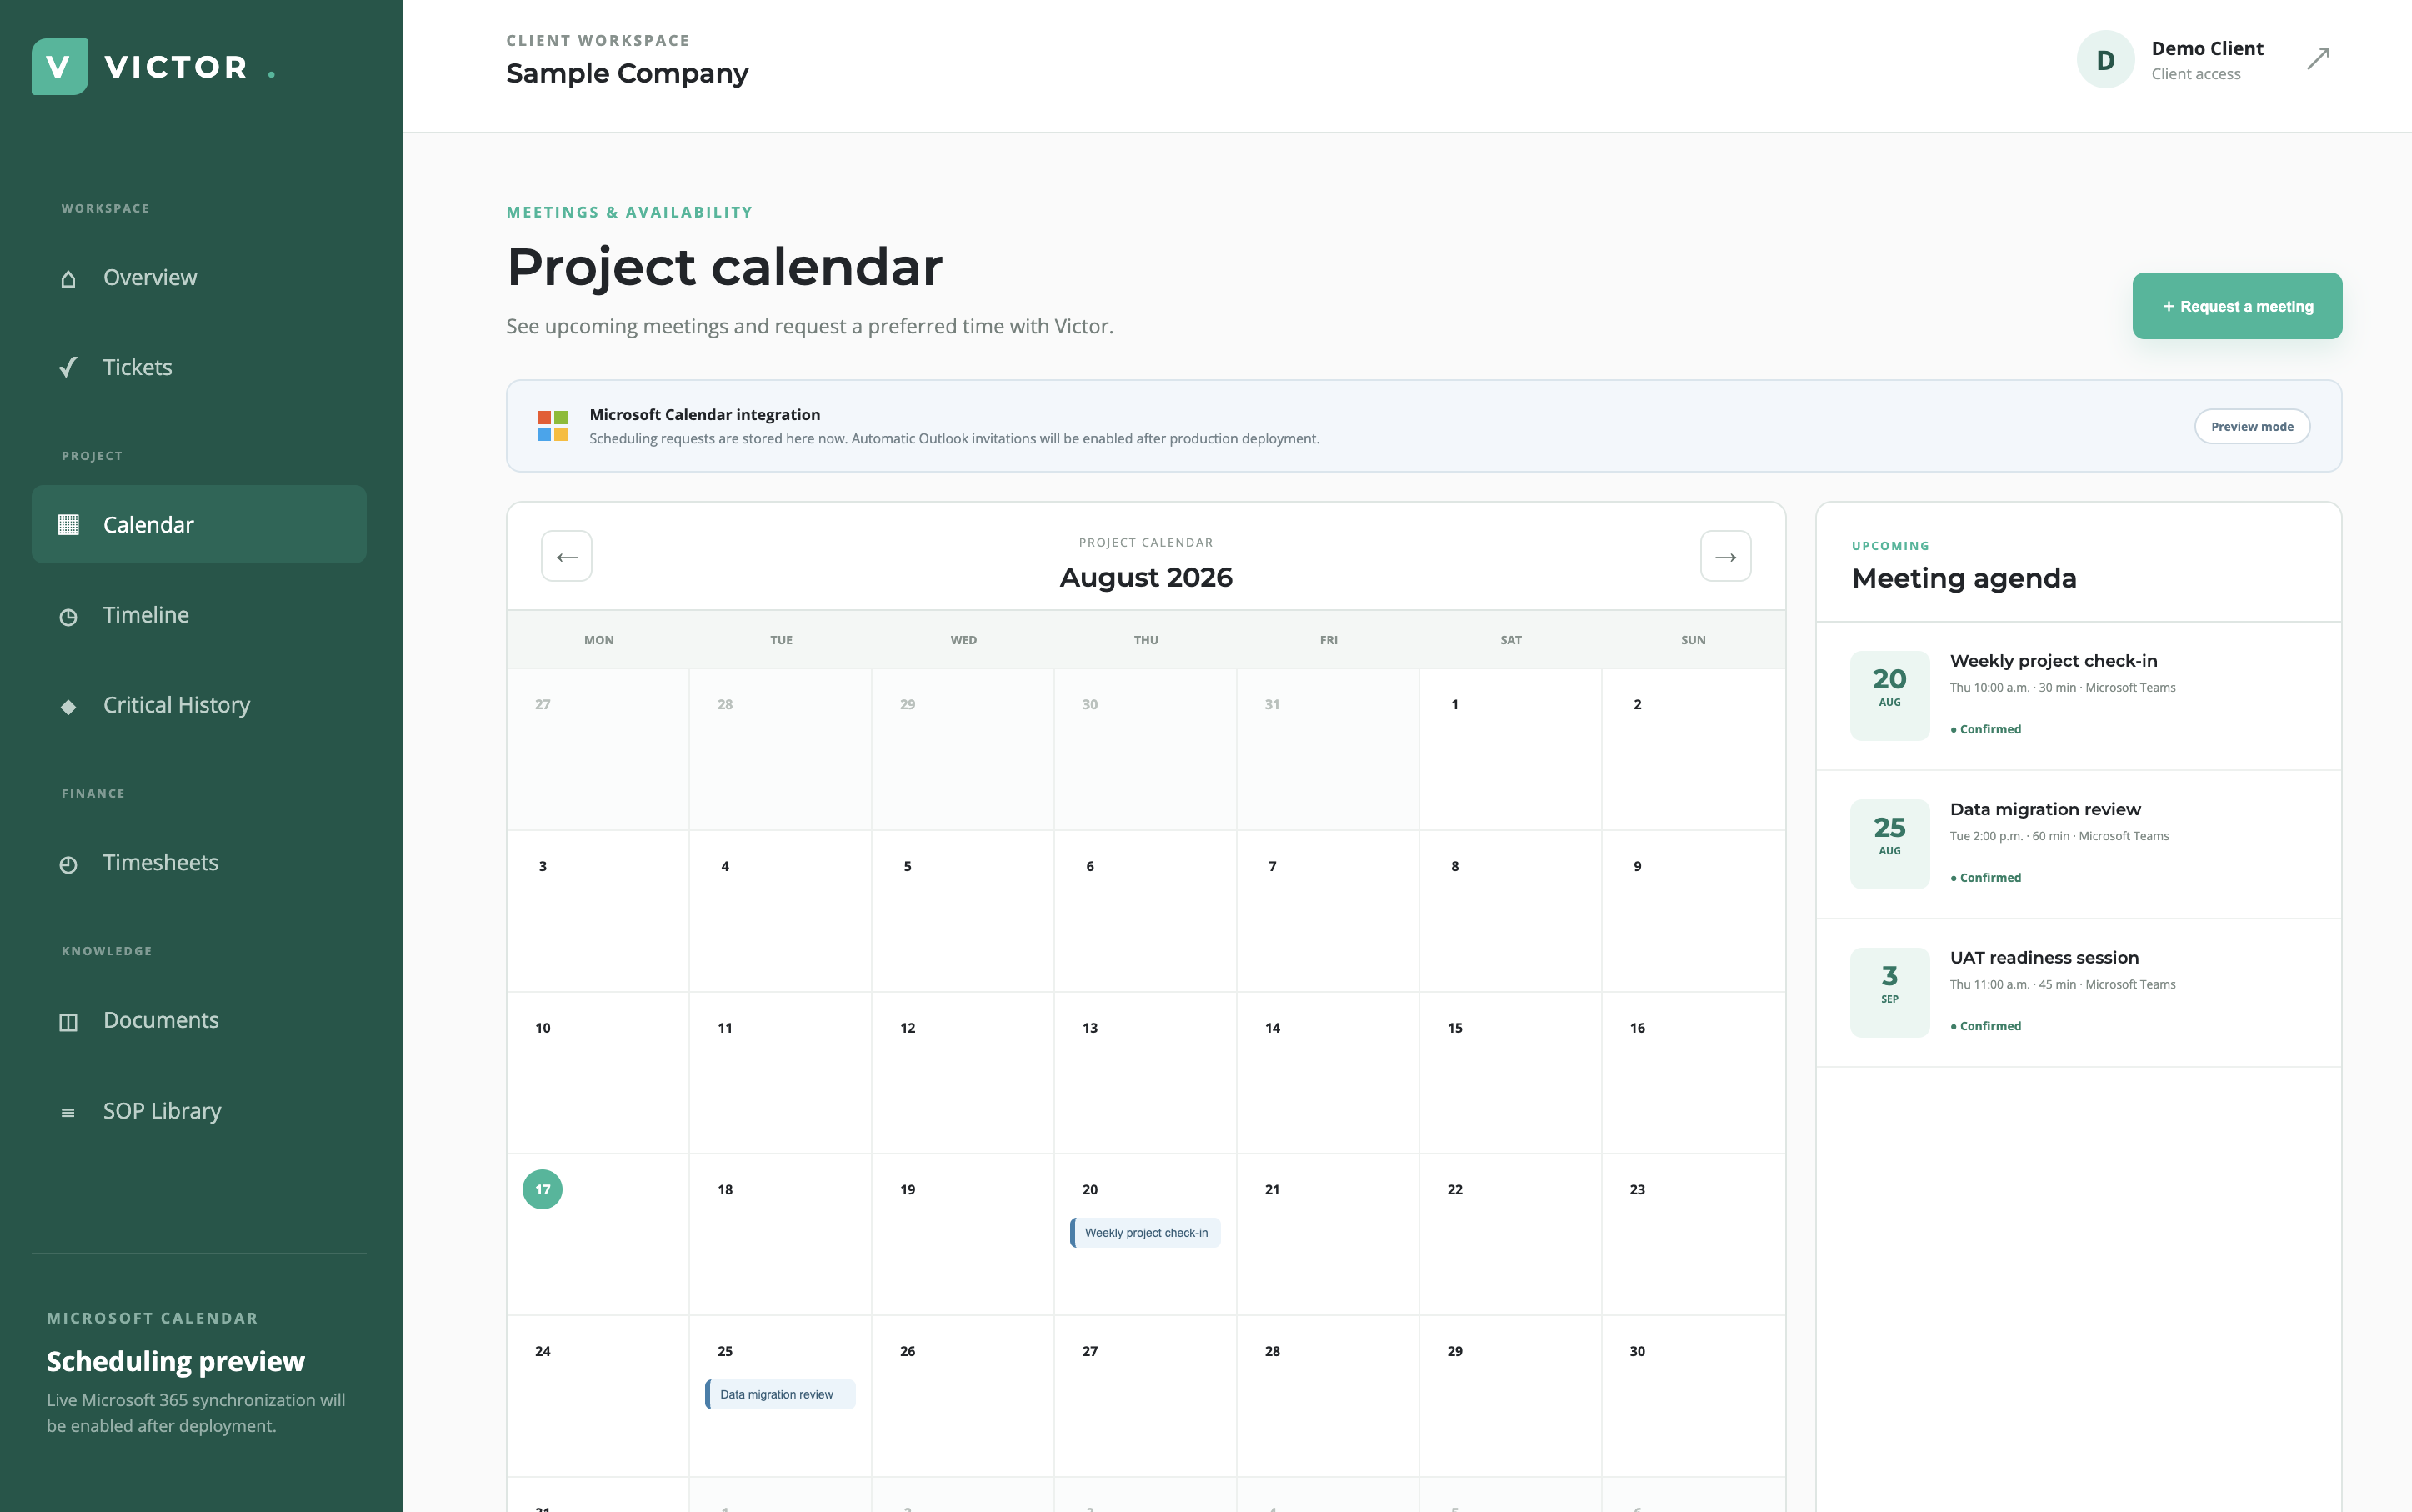Select Calendar in the sidebar
The width and height of the screenshot is (2412, 1512).
point(199,525)
